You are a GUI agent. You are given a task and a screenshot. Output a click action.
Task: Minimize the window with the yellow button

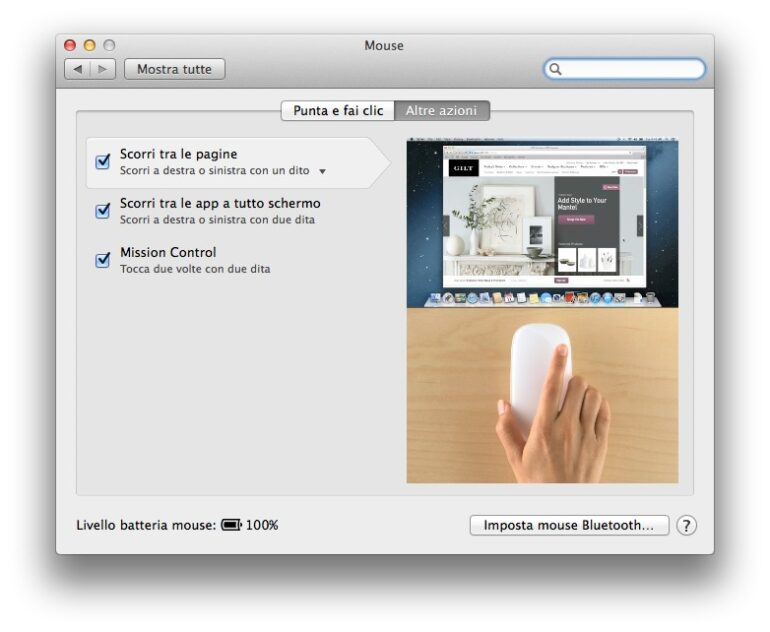pyautogui.click(x=89, y=45)
